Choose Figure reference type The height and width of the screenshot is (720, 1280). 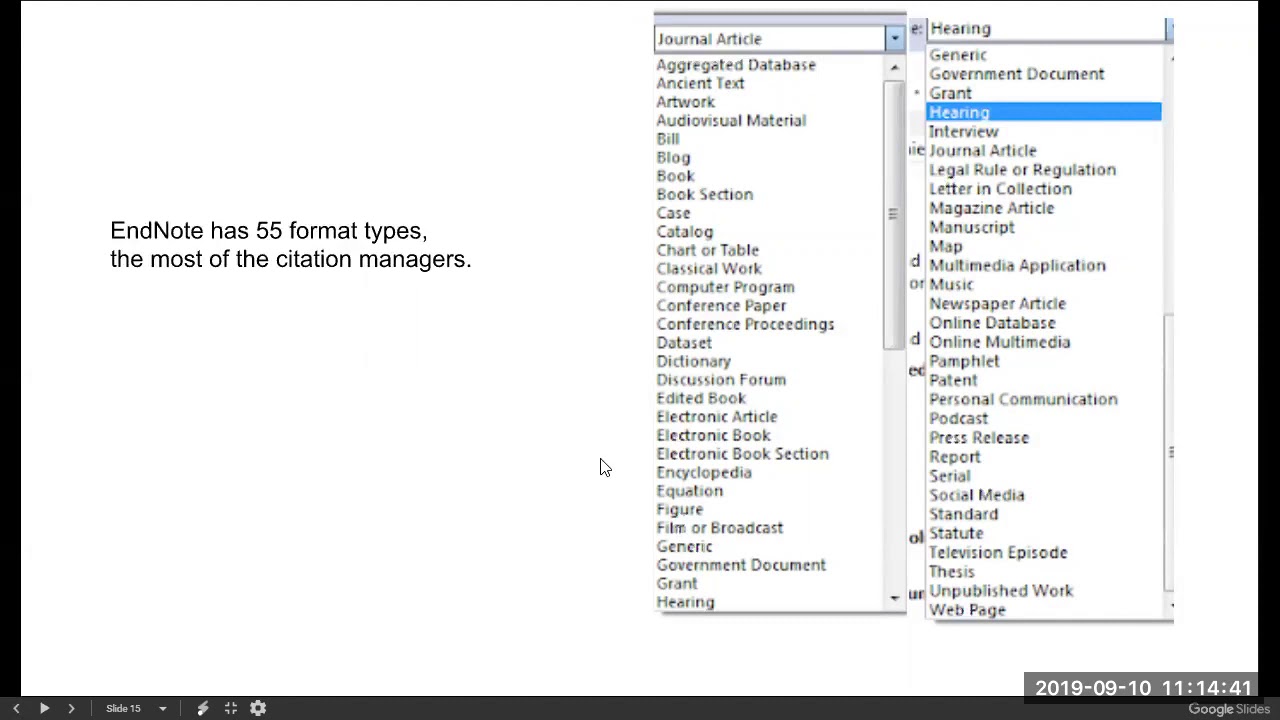(679, 509)
